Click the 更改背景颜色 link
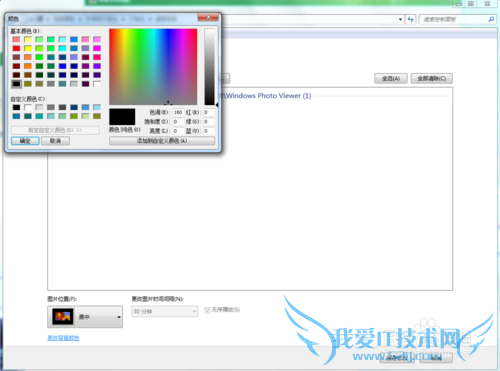Screen dimensions: 500x371 coord(63,338)
